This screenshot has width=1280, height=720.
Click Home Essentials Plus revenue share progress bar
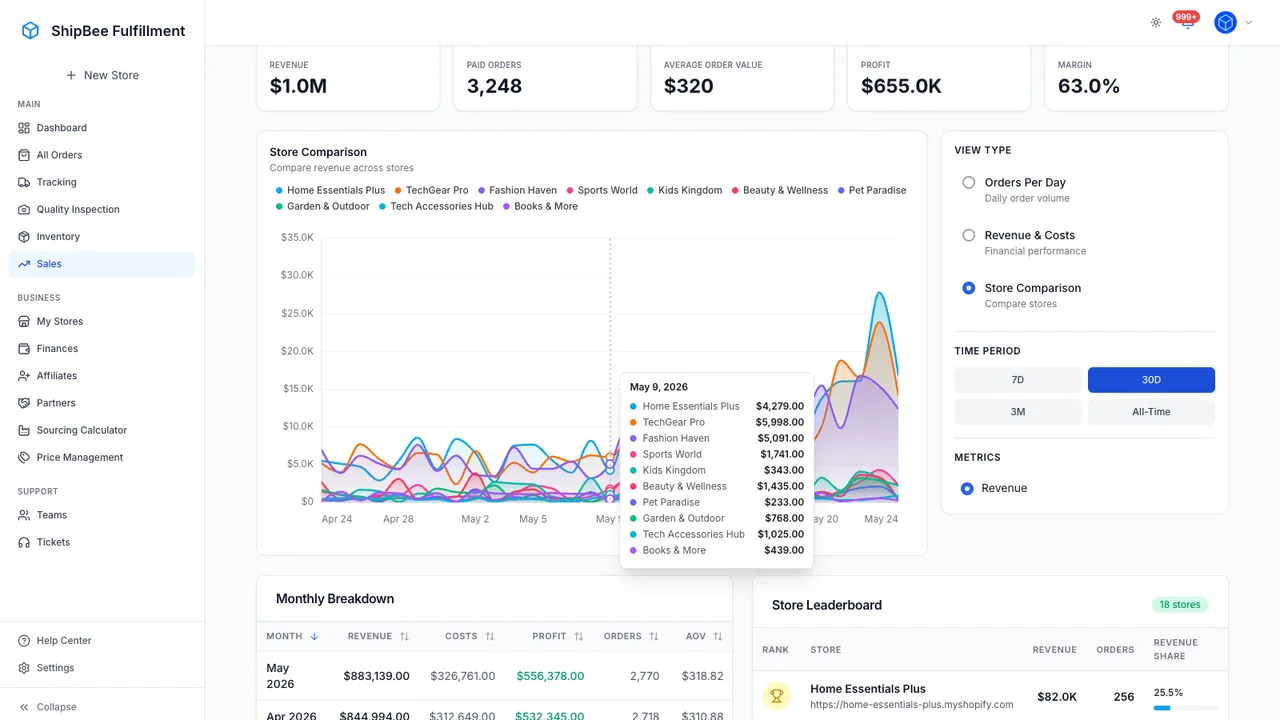click(1185, 708)
